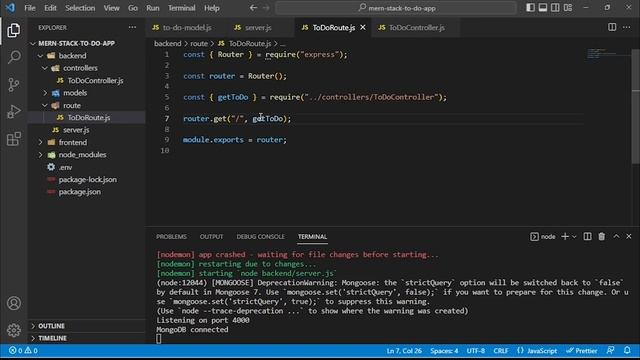Screen dimensions: 640x360
Task: Maximize the panel size with chevron
Action: pos(616,236)
